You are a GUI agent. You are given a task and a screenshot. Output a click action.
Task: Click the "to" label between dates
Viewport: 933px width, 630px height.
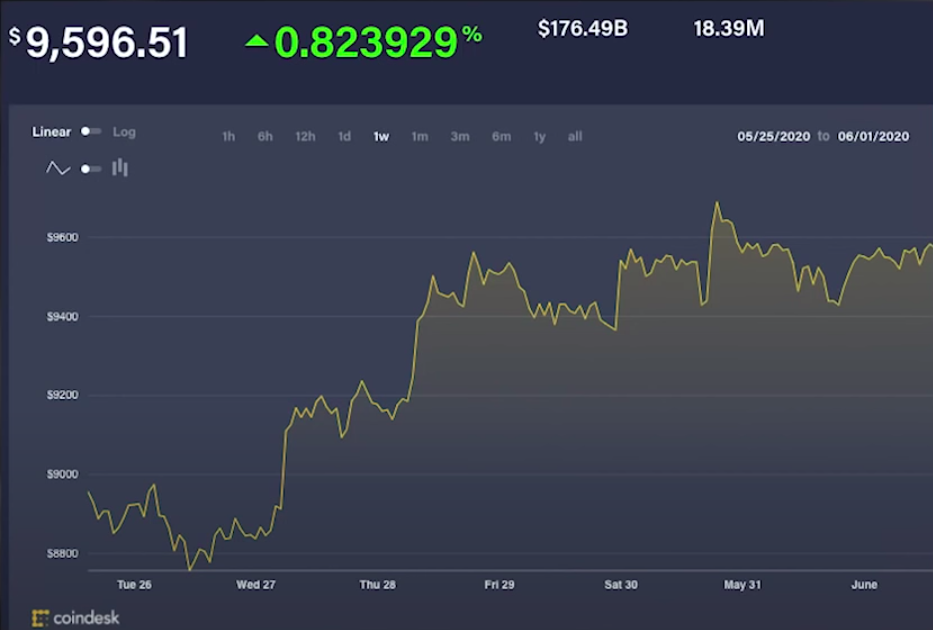pos(824,136)
